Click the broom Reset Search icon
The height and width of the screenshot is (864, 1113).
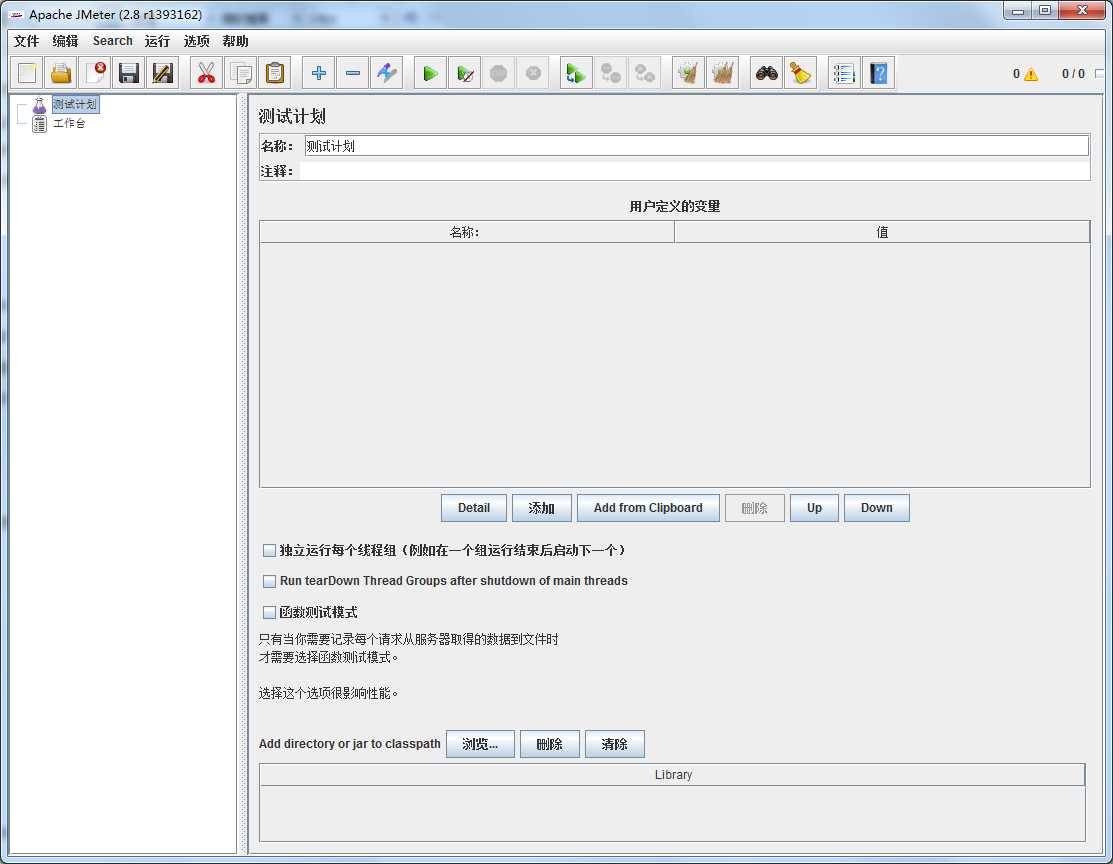801,73
